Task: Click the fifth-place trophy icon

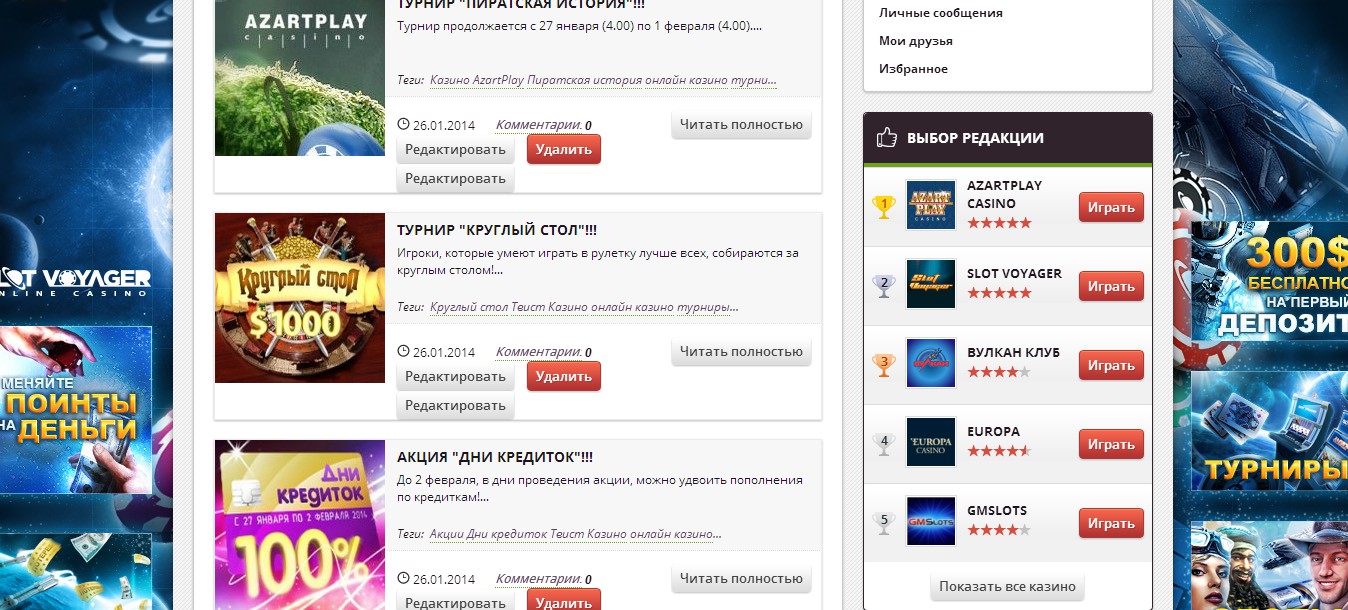Action: [x=883, y=523]
